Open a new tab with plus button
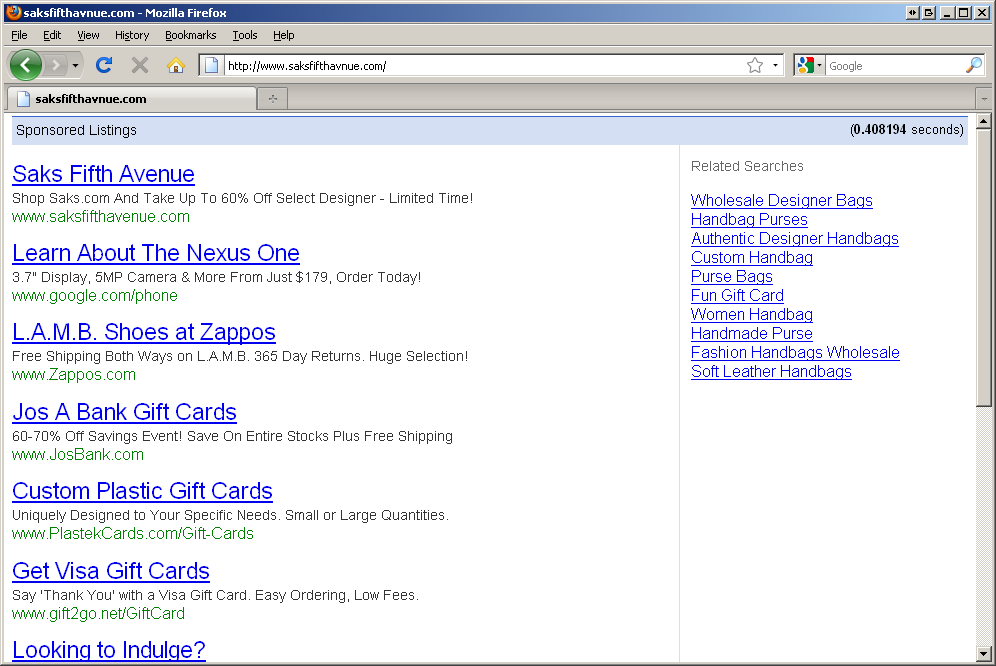996x666 pixels. coord(273,99)
